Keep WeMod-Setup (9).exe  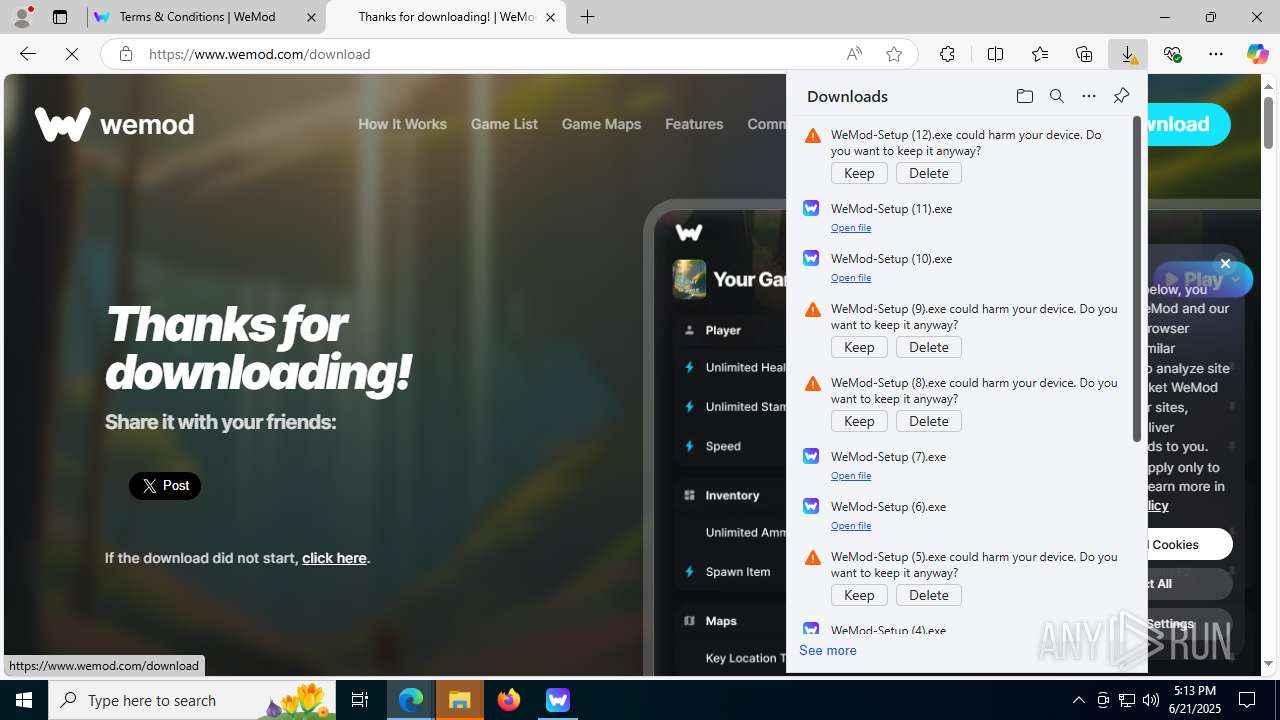tap(859, 347)
